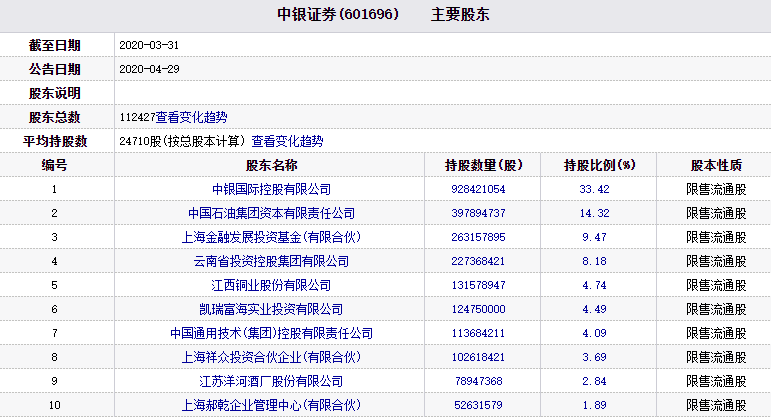This screenshot has height=418, width=771.
Task: Open shareholder 上海祥众投资合伙企业(有限合伙)
Action: [x=271, y=357]
